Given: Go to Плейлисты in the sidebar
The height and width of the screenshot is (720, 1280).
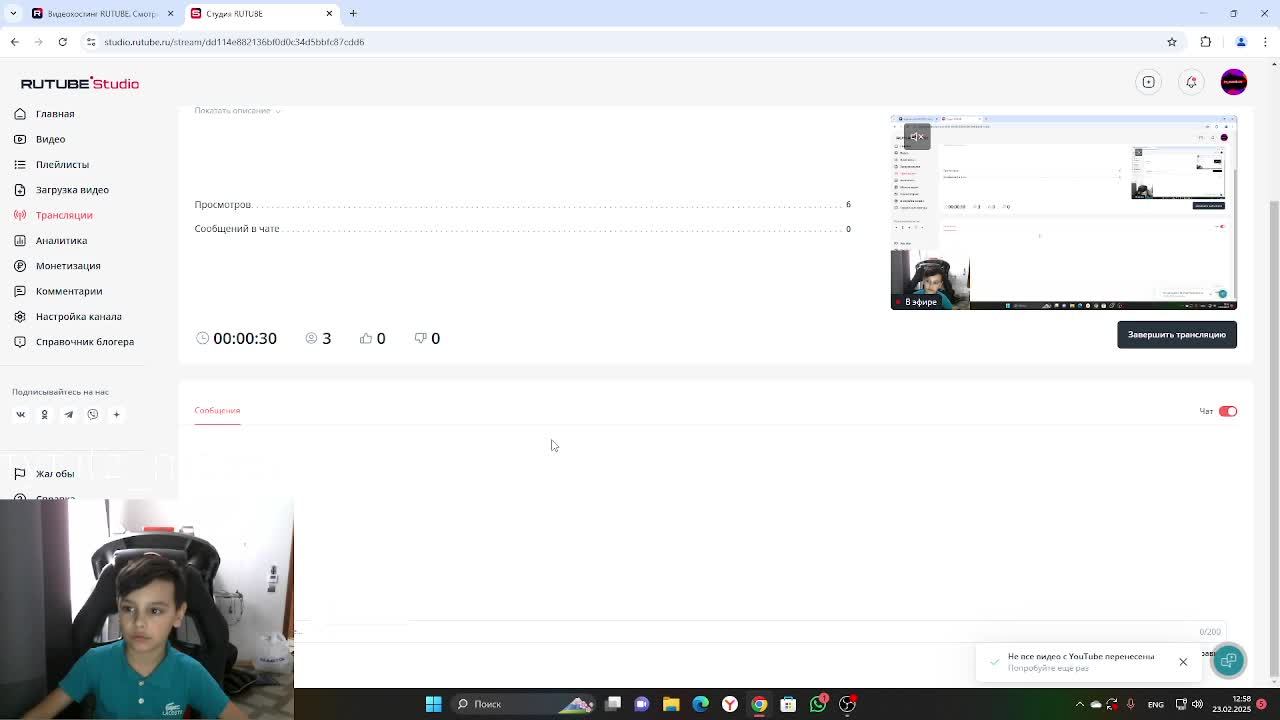Looking at the screenshot, I should click(x=52, y=164).
